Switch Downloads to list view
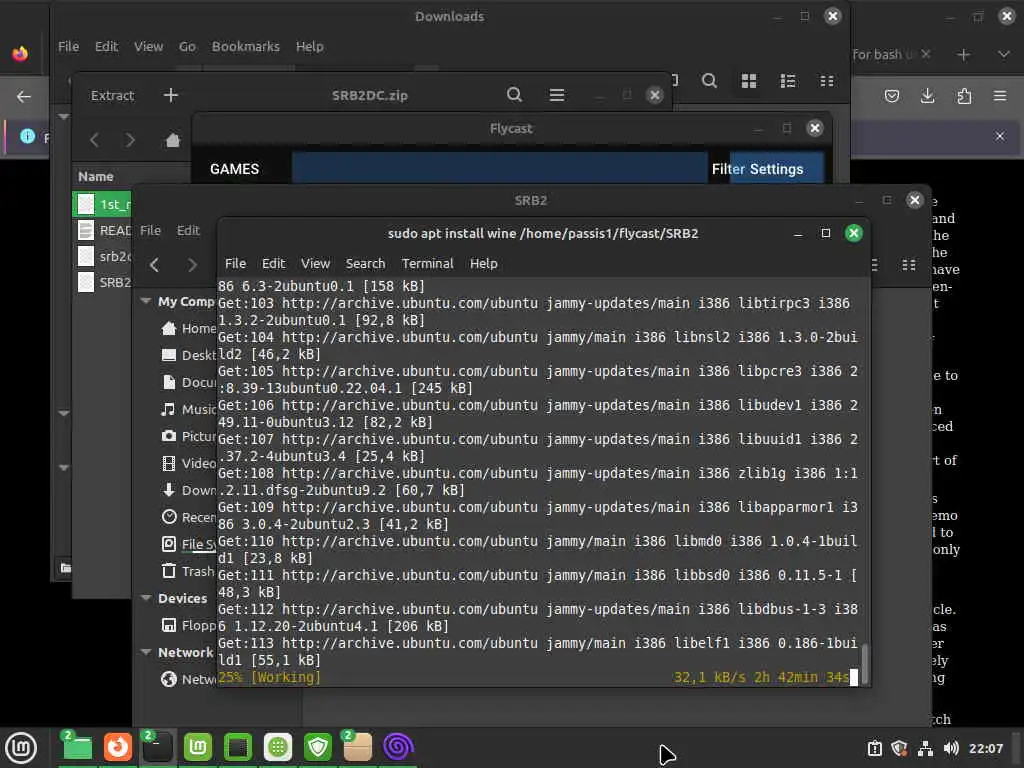Image resolution: width=1024 pixels, height=768 pixels. (x=788, y=80)
